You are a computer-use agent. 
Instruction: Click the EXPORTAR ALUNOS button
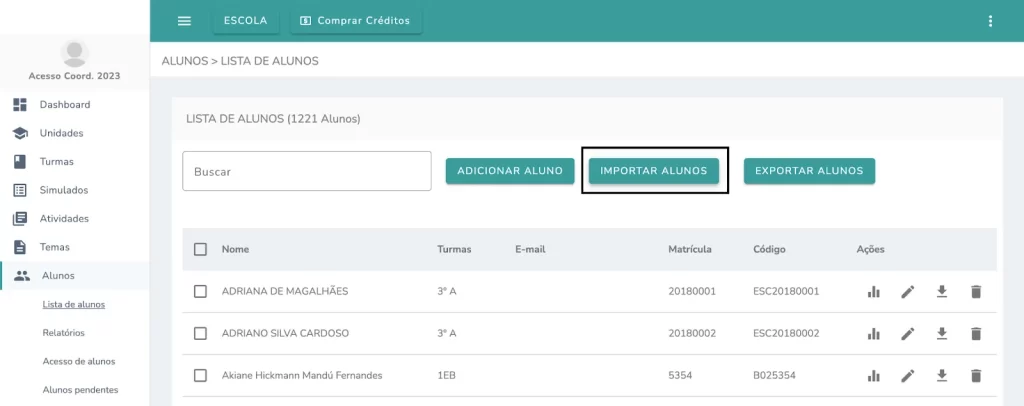pos(809,171)
